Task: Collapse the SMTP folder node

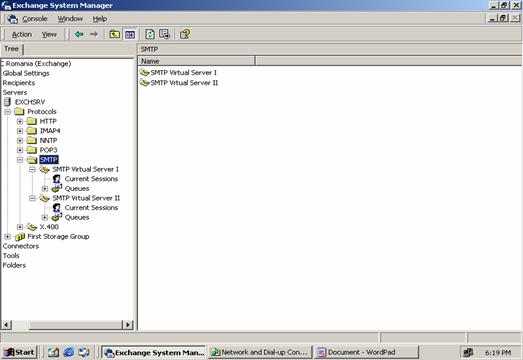Action: (x=20, y=160)
